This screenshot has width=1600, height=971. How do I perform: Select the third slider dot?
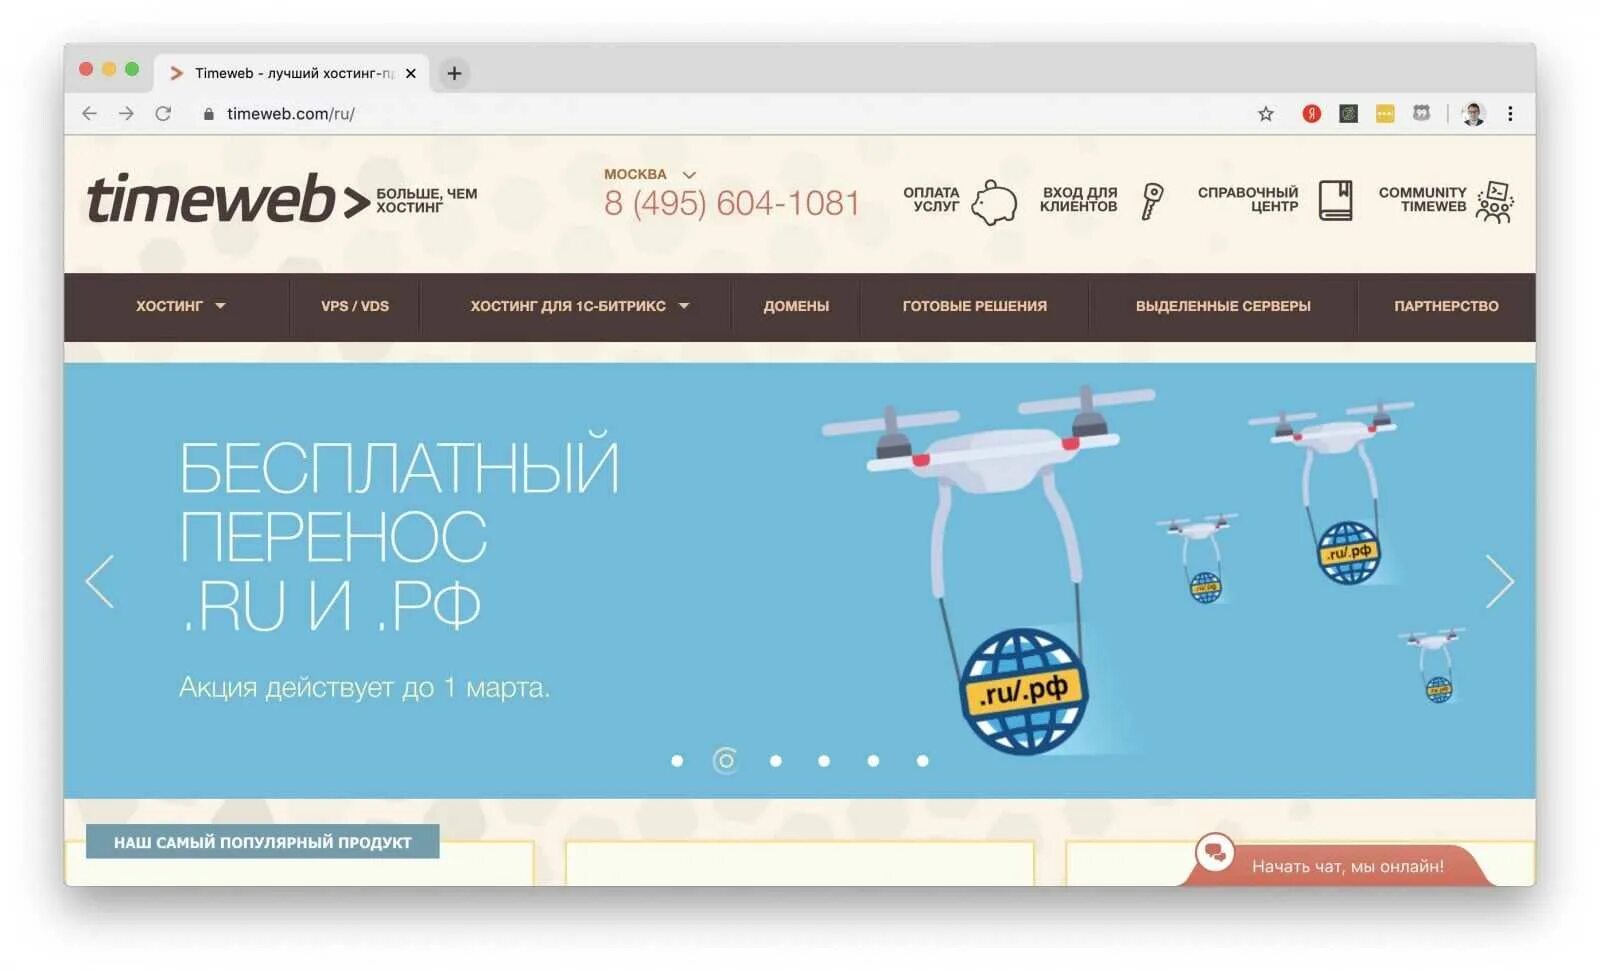pyautogui.click(x=775, y=761)
